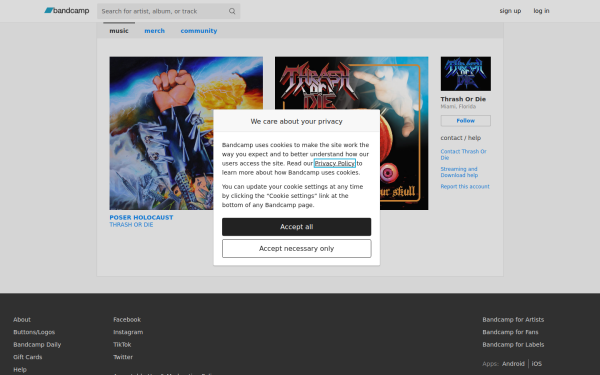Screen dimensions: 600x375
Task: Open the Android app link
Action: coord(513,364)
